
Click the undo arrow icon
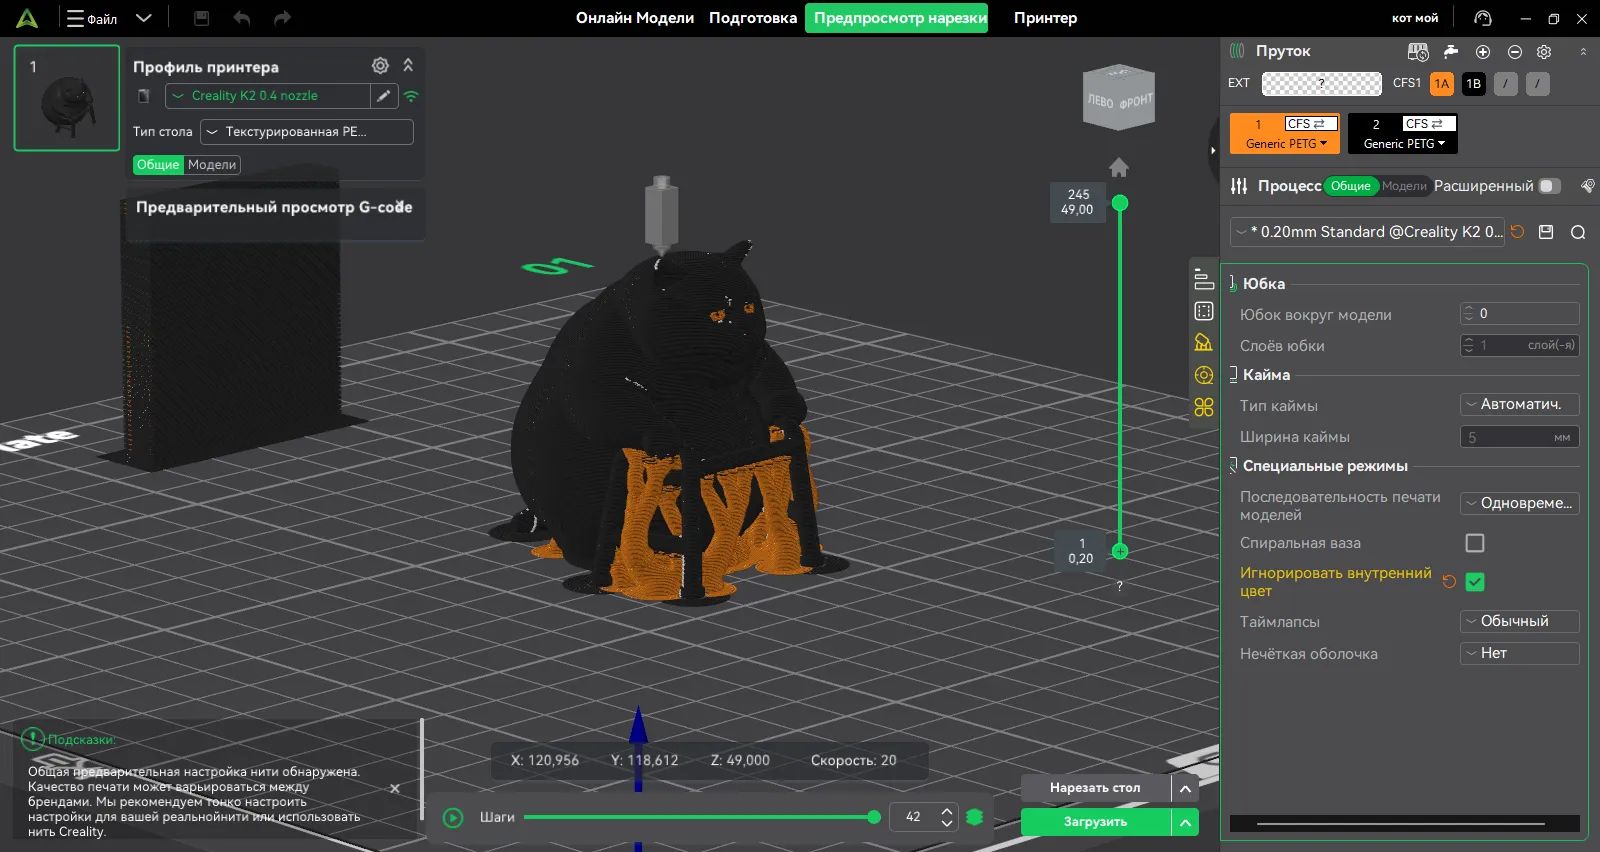point(241,18)
